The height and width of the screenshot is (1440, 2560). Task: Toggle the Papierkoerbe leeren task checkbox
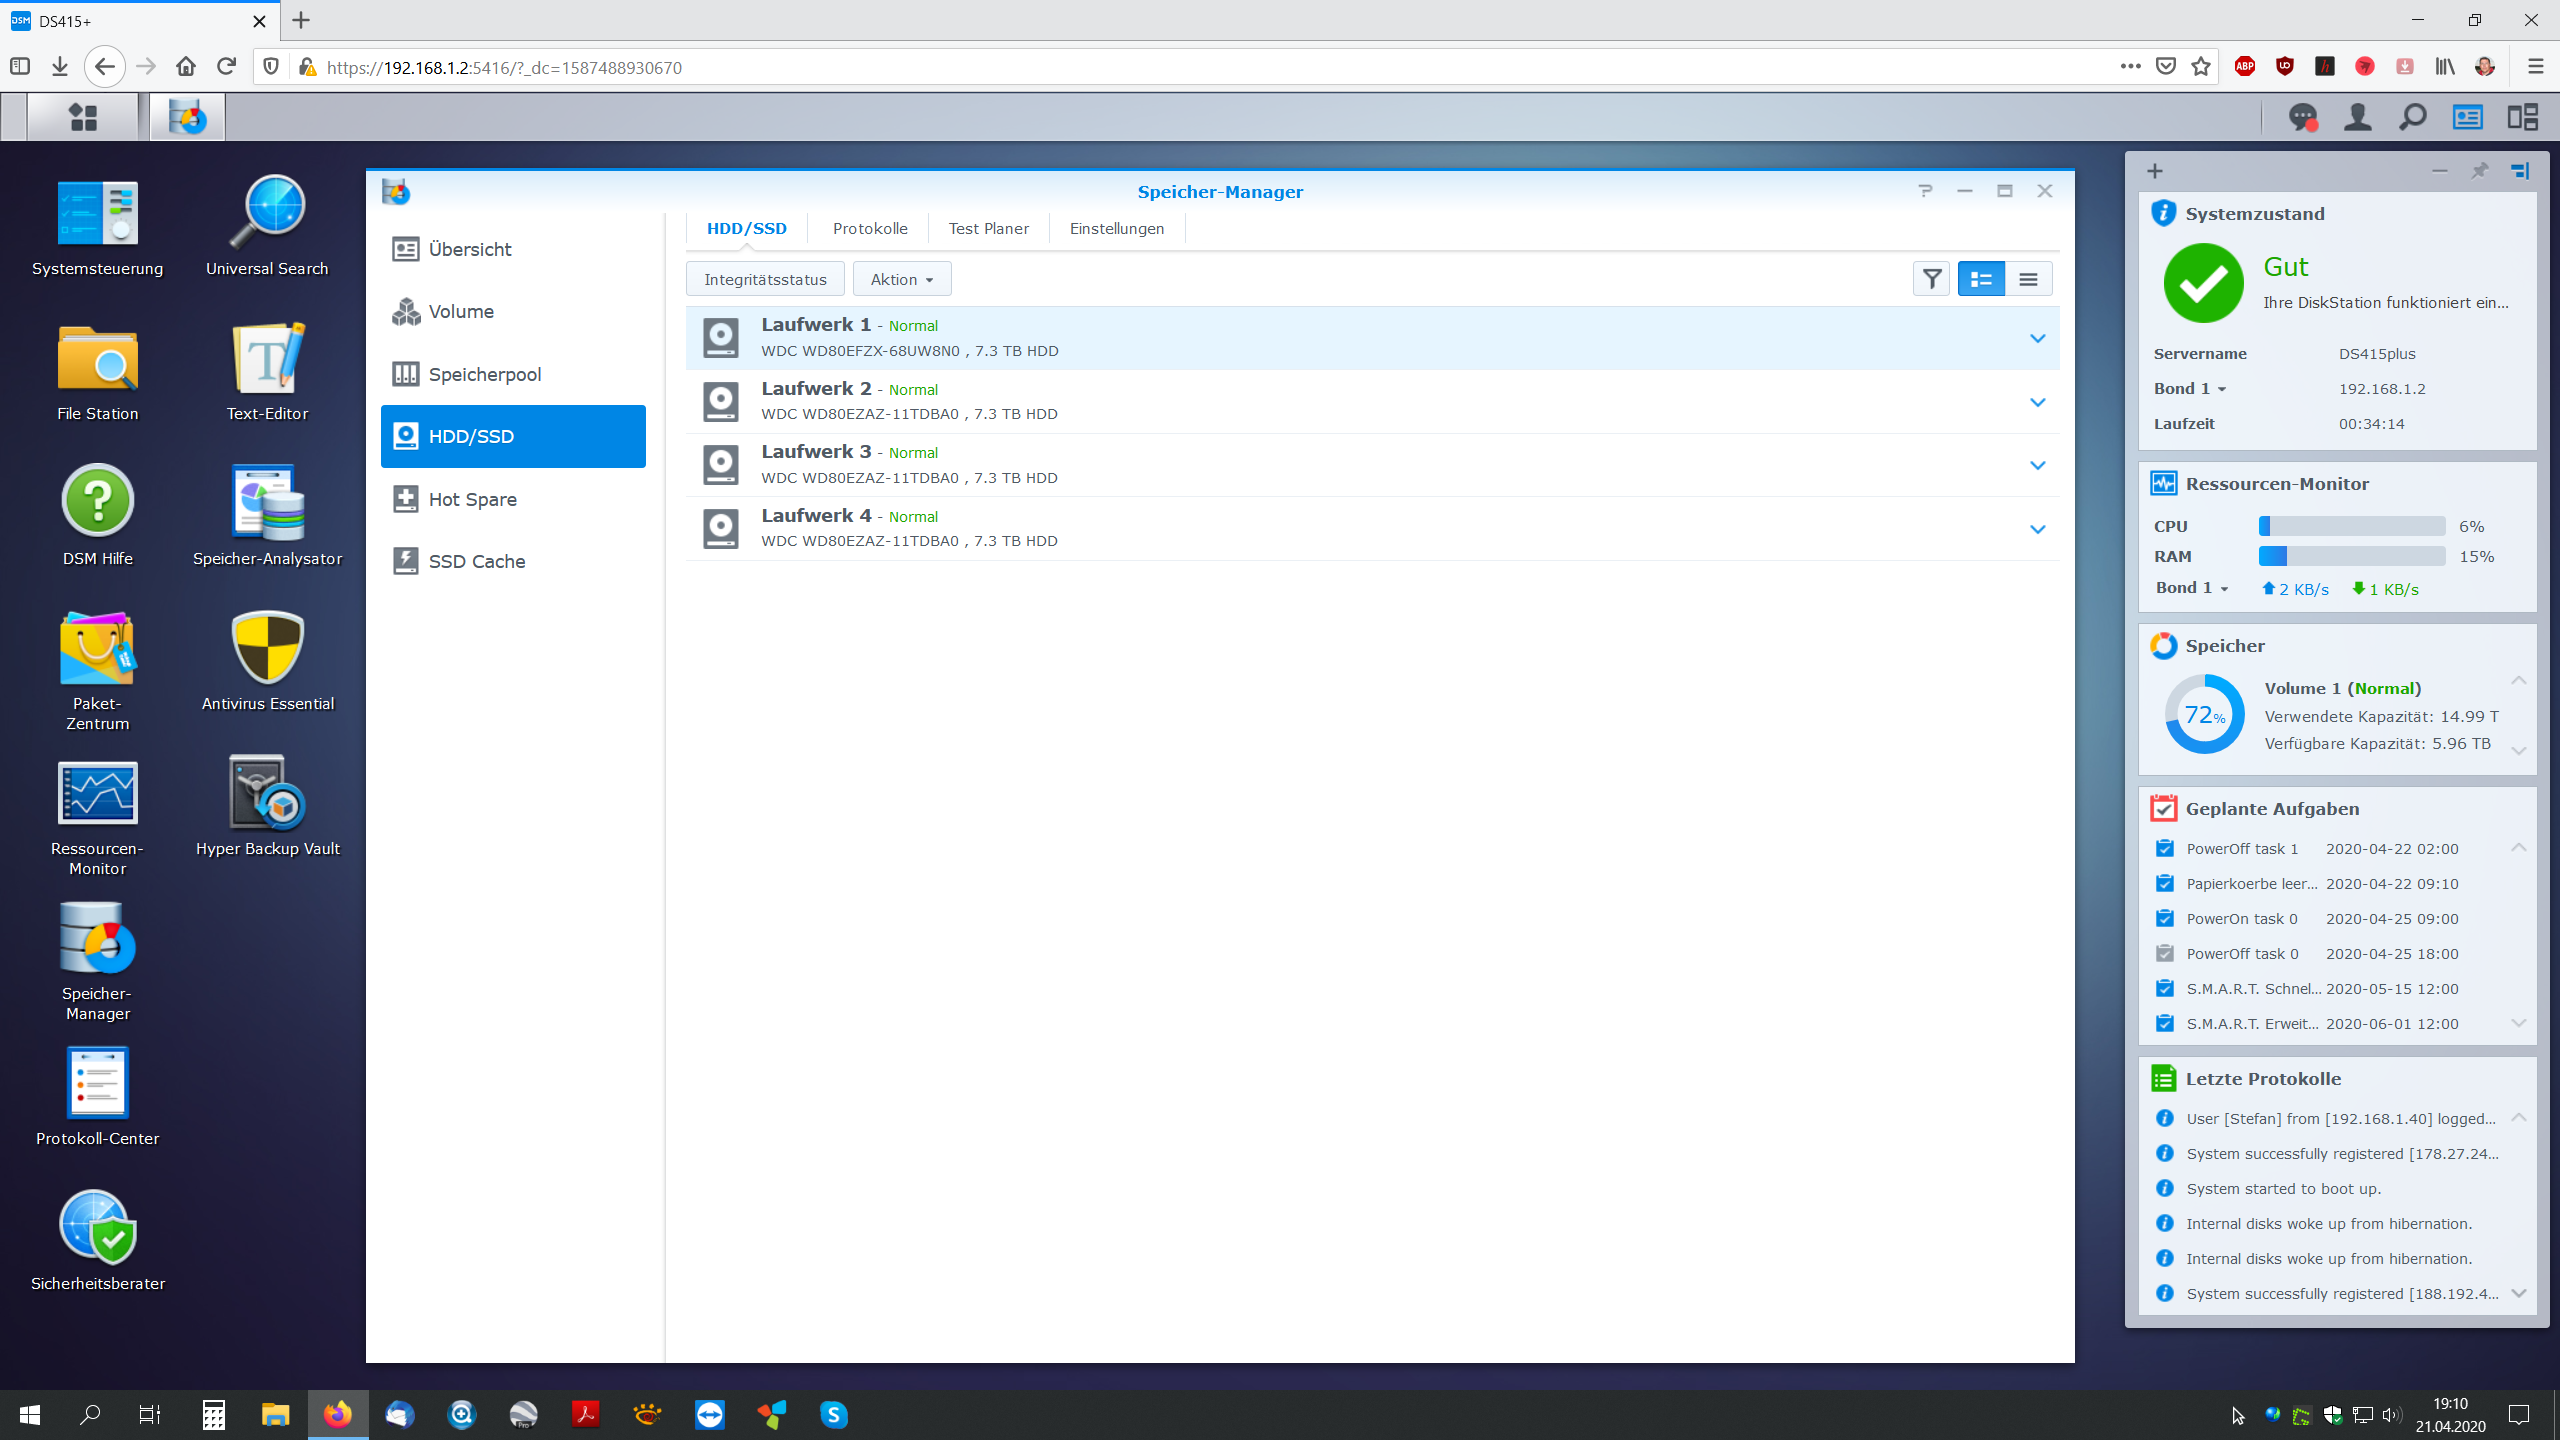[2165, 884]
